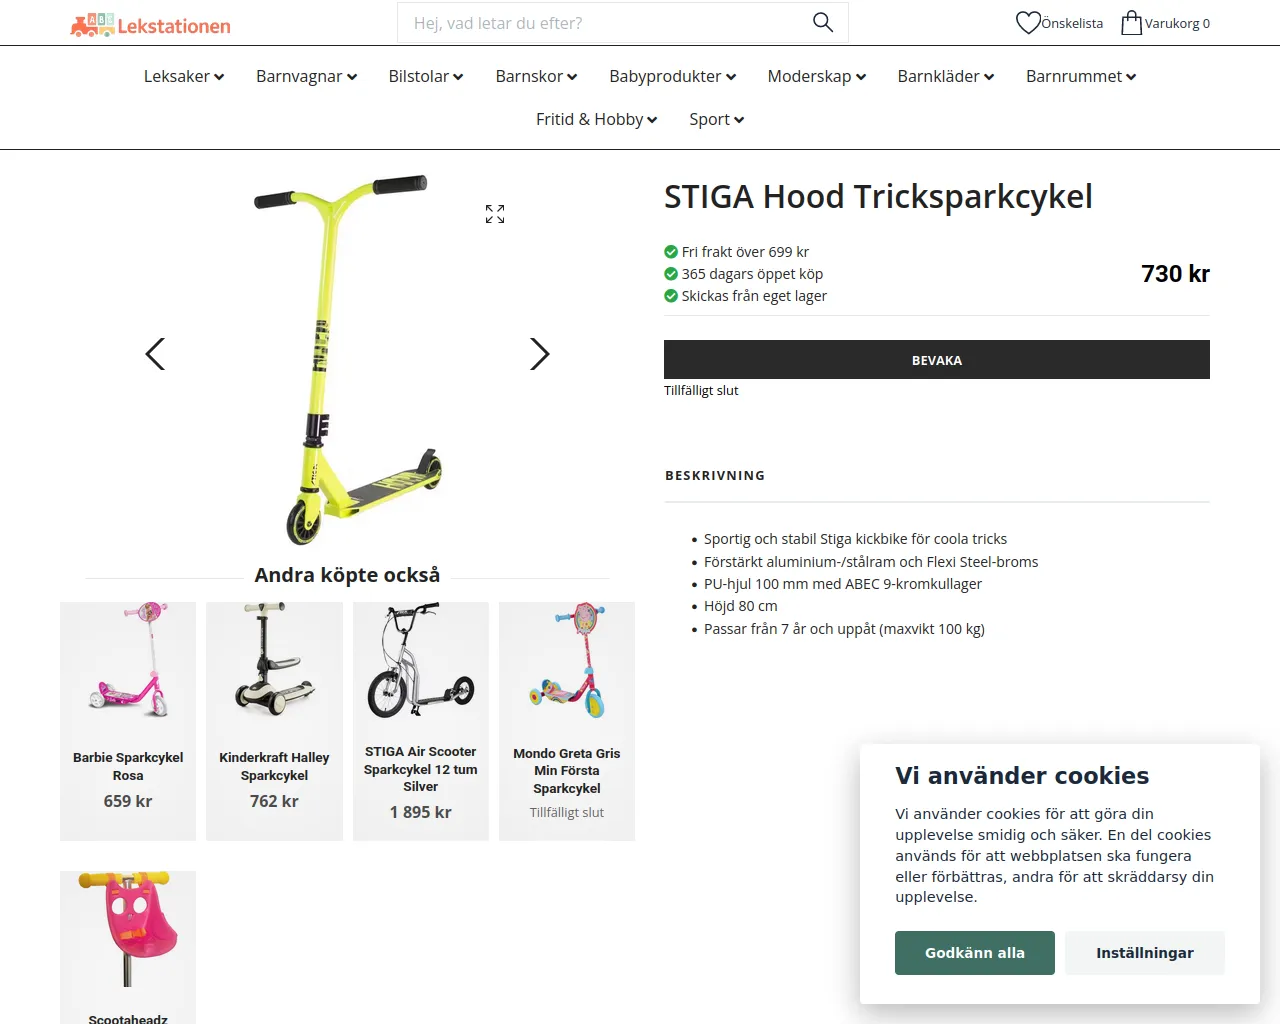Show previous product image
The width and height of the screenshot is (1280, 1024).
(x=155, y=353)
